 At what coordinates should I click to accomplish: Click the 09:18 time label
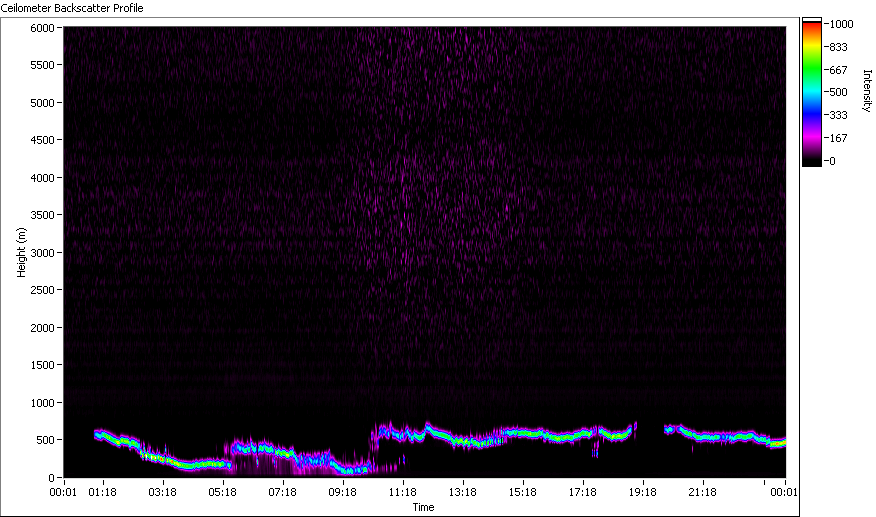(x=342, y=492)
